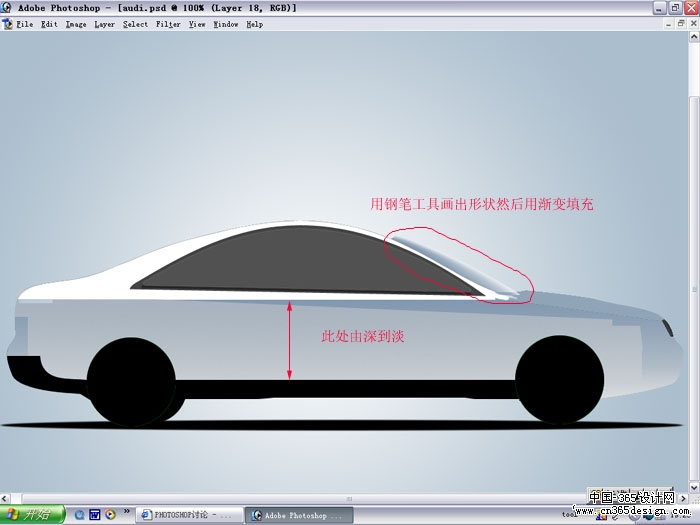Launch the blue Q quick launch icon
The image size is (700, 525).
(79, 515)
